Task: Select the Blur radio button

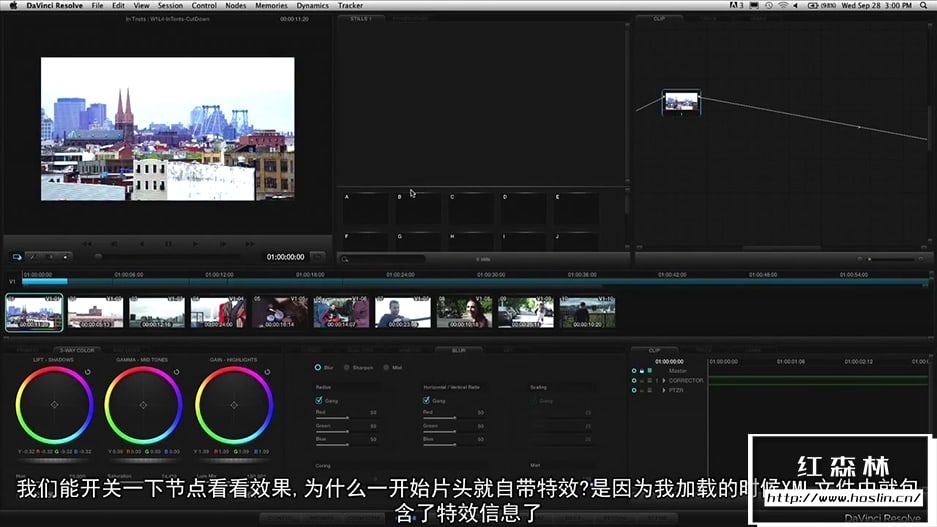Action: click(x=318, y=367)
